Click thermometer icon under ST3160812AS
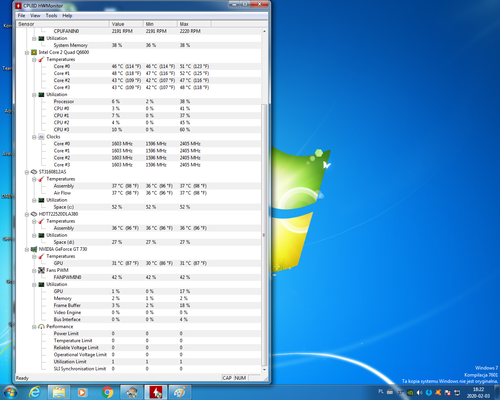This screenshot has height=400, width=500. (x=41, y=179)
